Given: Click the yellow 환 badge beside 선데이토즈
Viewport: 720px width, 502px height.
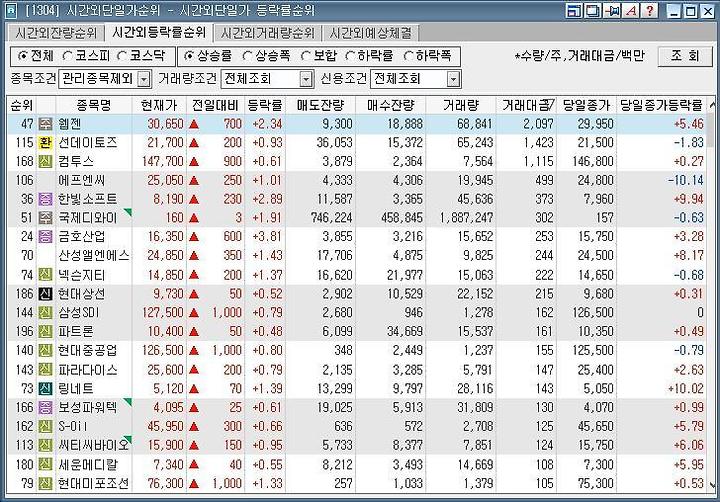Looking at the screenshot, I should coord(45,143).
